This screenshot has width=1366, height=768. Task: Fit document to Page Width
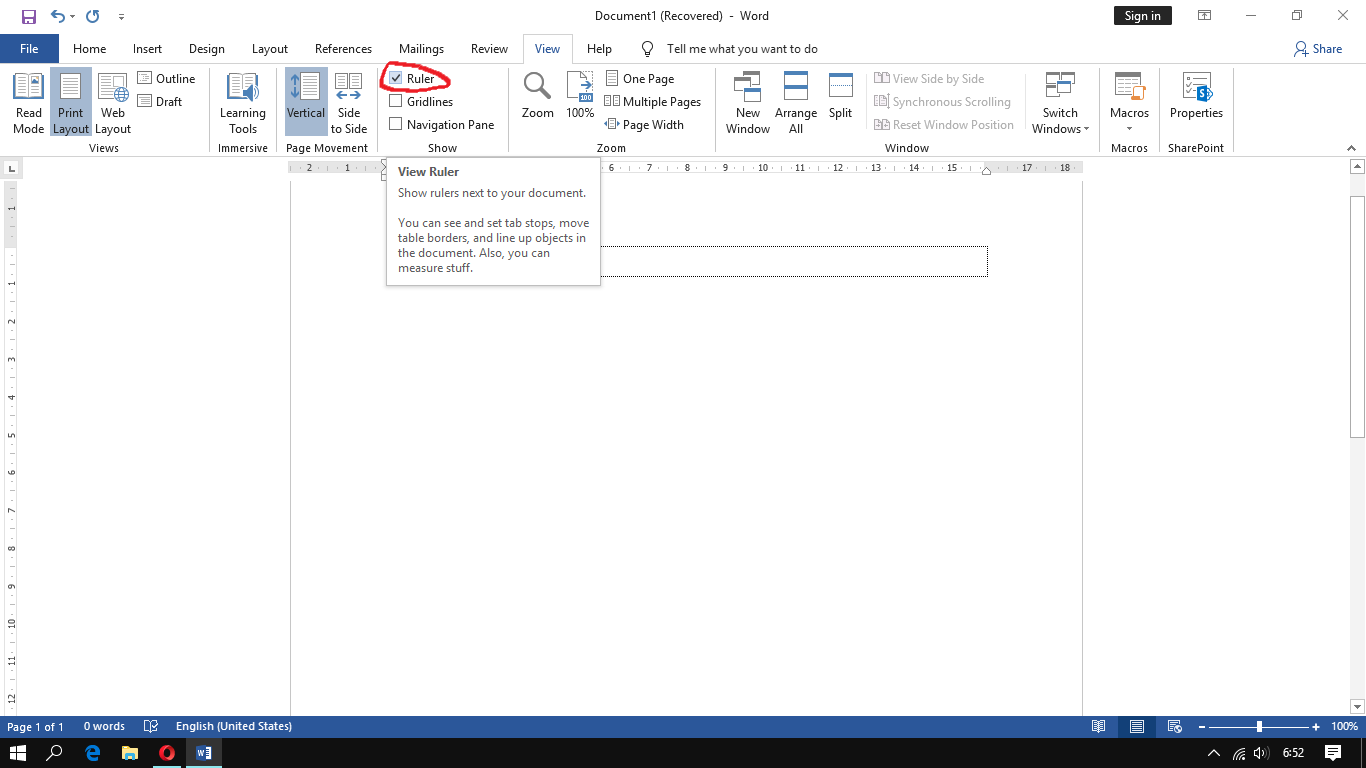[645, 124]
